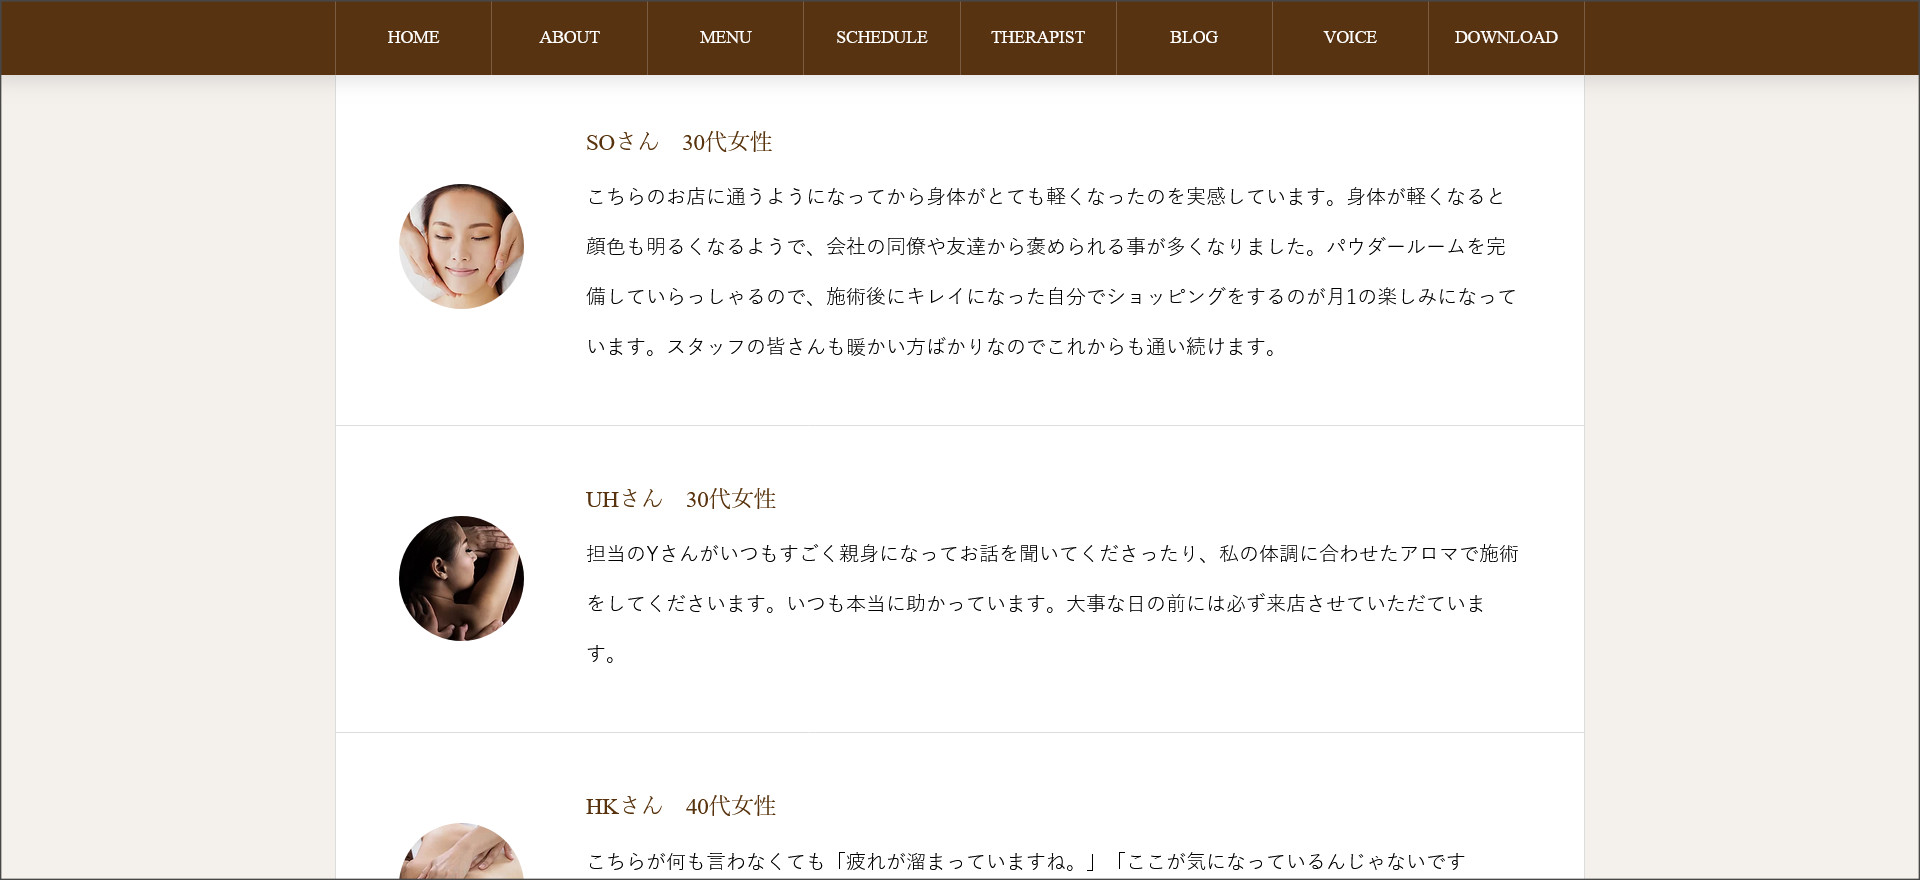Screen dimensions: 1920x880
Task: Switch to the BLOG section
Action: 1193,38
